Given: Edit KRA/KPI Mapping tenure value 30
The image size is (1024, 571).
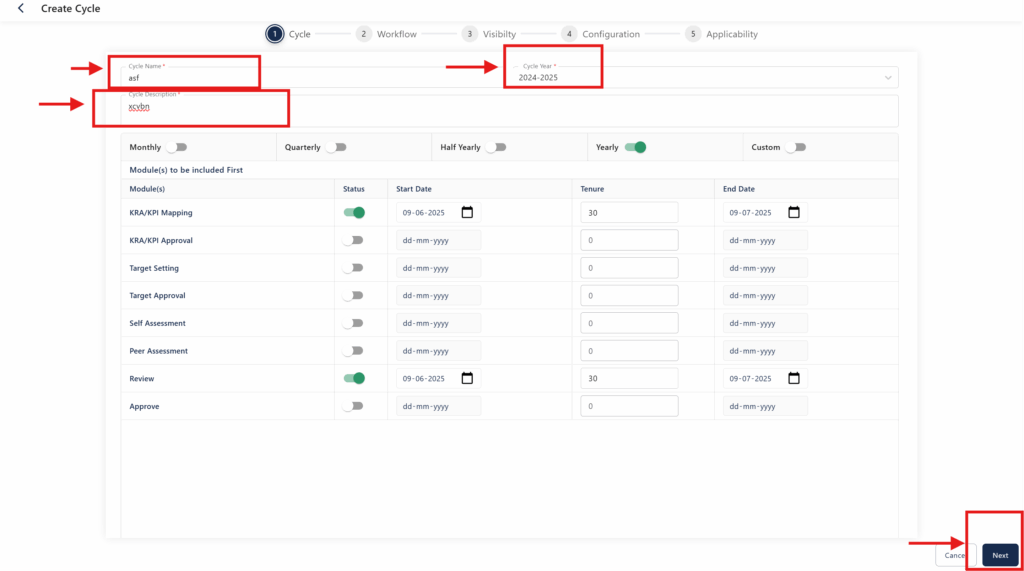Looking at the screenshot, I should pyautogui.click(x=629, y=212).
